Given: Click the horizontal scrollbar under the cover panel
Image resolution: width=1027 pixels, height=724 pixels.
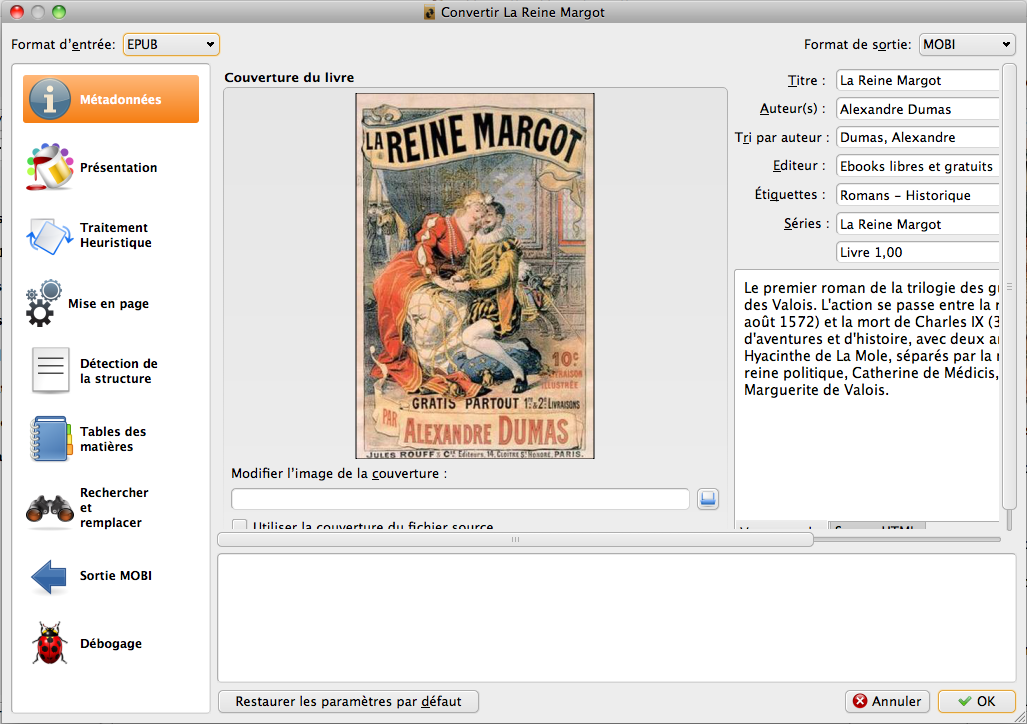Looking at the screenshot, I should point(515,539).
